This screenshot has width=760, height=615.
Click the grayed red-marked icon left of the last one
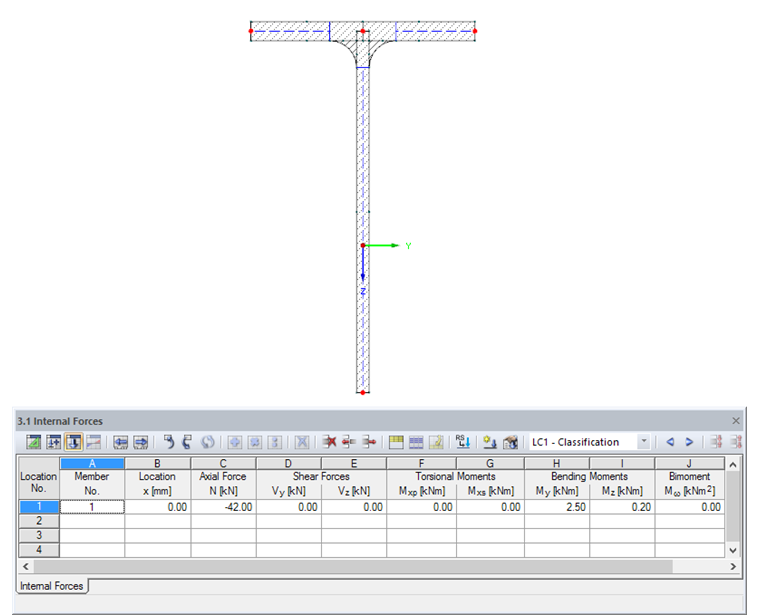[x=716, y=442]
